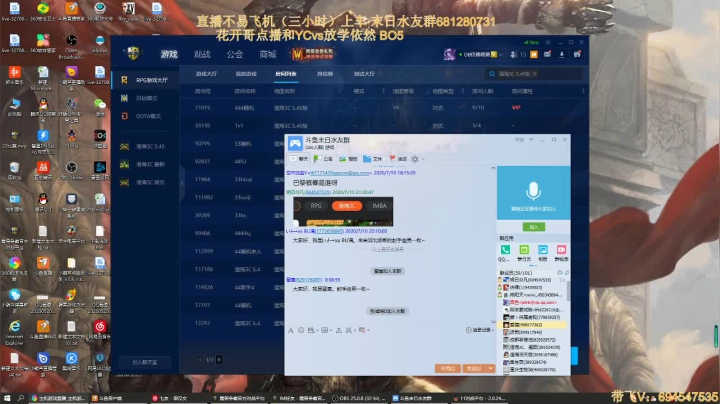Image resolution: width=720 pixels, height=404 pixels.
Task: Click the Windows Start button
Action: pos(7,398)
